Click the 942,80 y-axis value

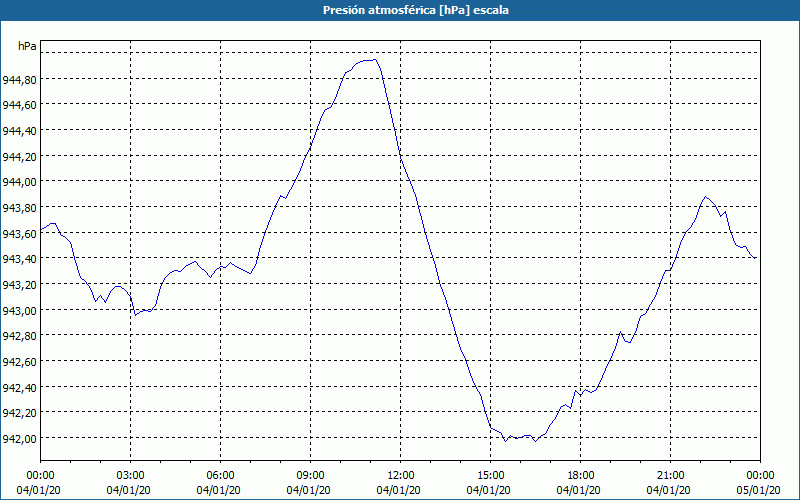(20, 336)
